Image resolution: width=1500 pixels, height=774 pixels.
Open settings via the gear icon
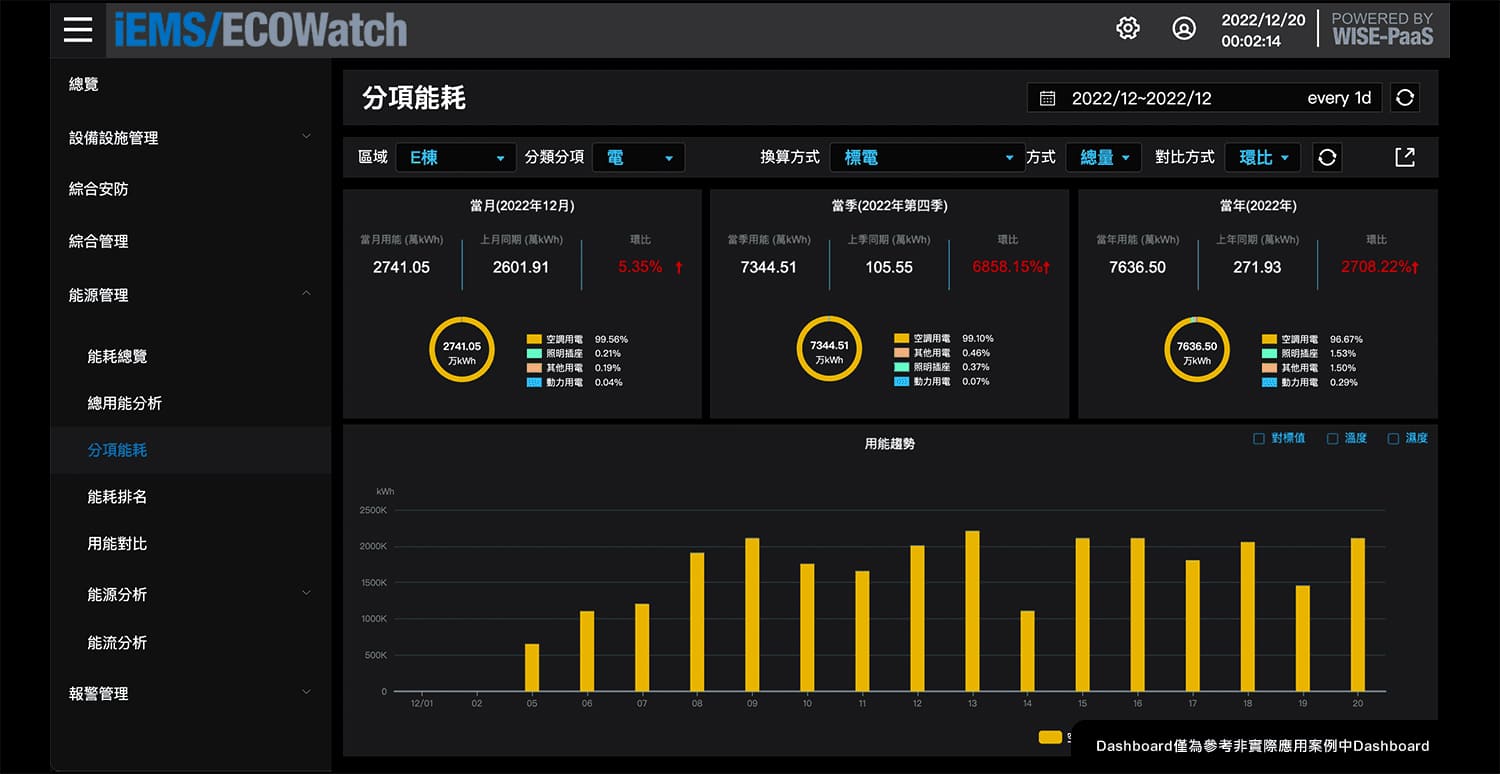pyautogui.click(x=1128, y=28)
